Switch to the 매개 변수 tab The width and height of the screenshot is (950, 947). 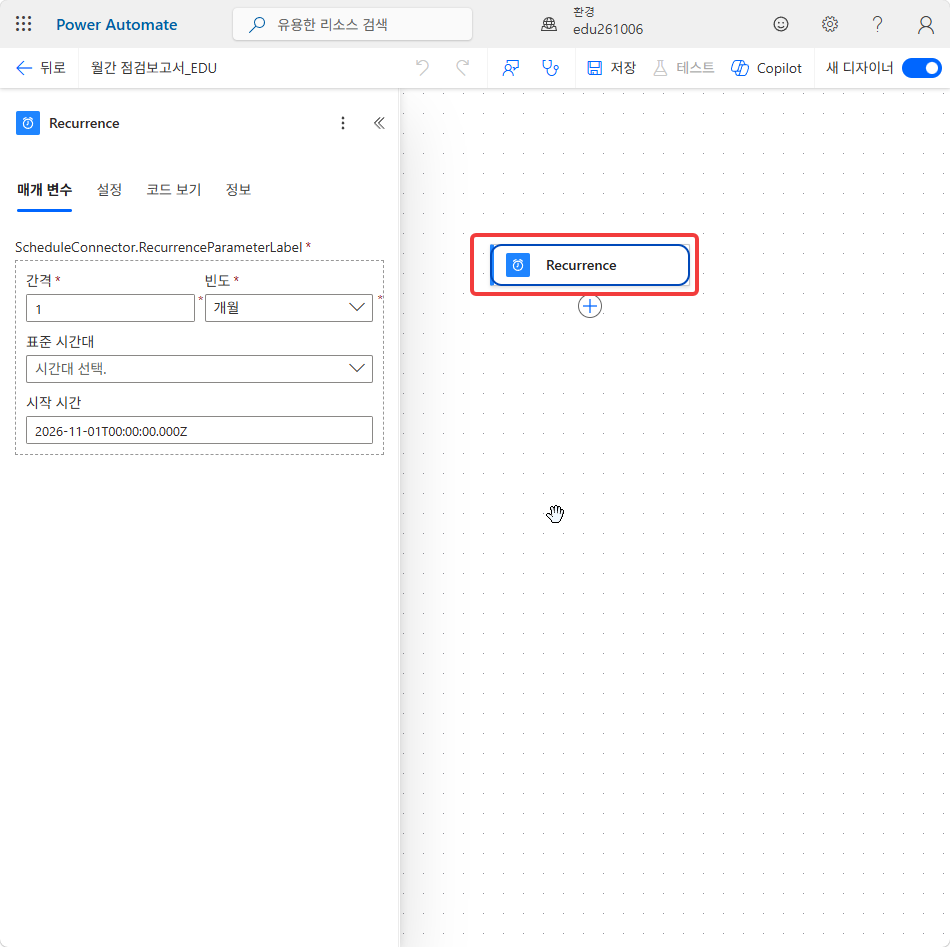coord(44,190)
